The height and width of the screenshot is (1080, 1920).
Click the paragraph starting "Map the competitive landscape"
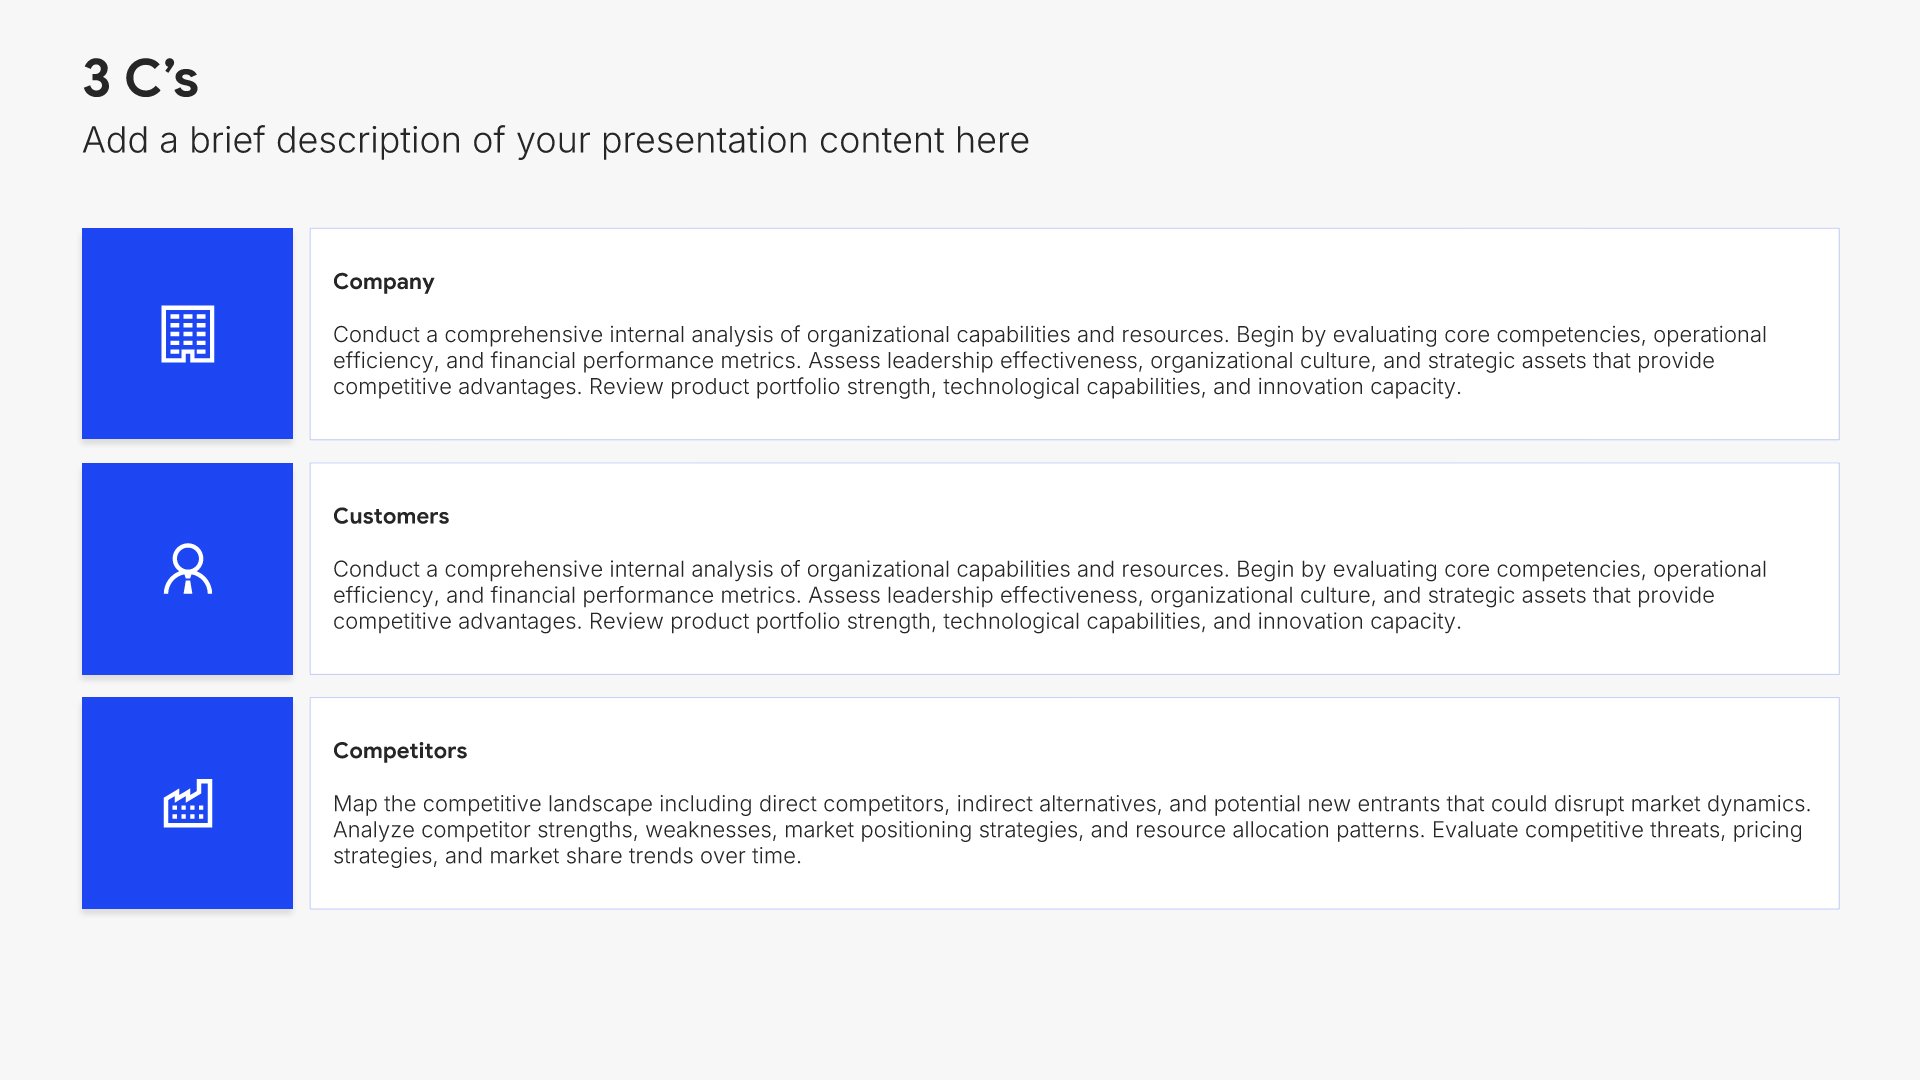(1070, 830)
